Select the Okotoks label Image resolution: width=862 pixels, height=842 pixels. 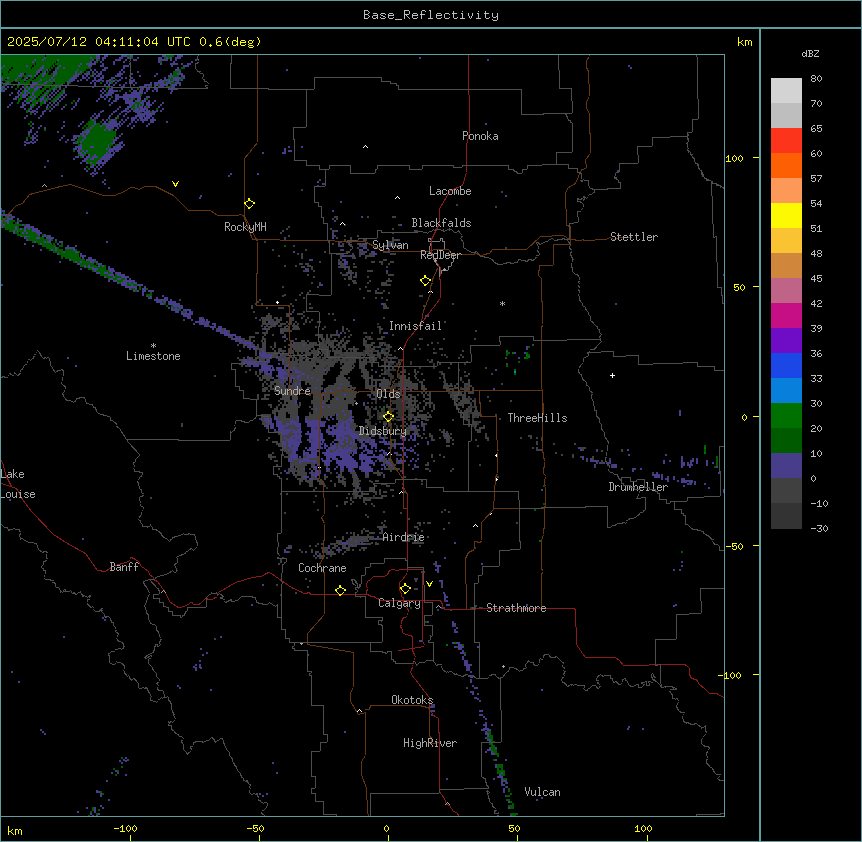pos(412,700)
